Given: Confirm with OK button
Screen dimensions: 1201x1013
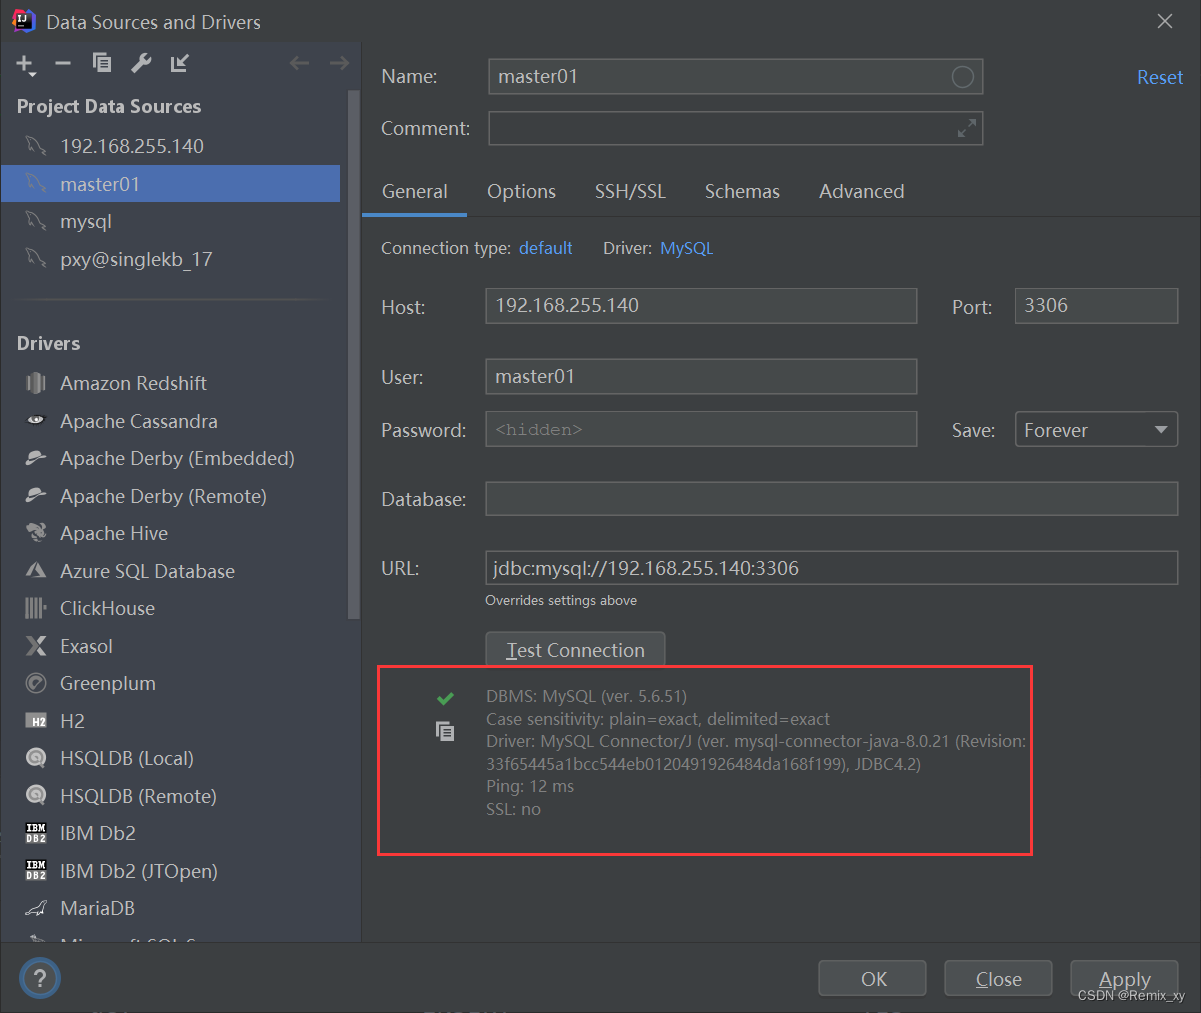Looking at the screenshot, I should coord(873,979).
